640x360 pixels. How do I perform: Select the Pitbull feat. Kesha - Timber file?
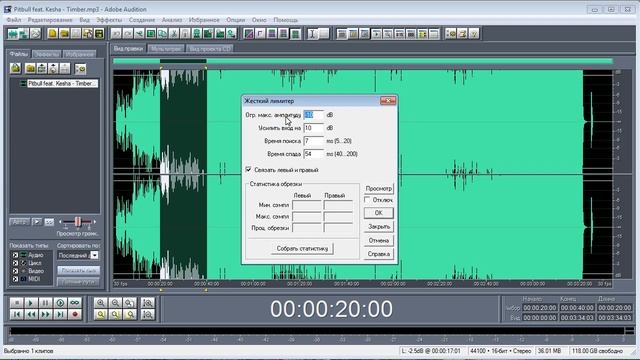click(x=62, y=83)
